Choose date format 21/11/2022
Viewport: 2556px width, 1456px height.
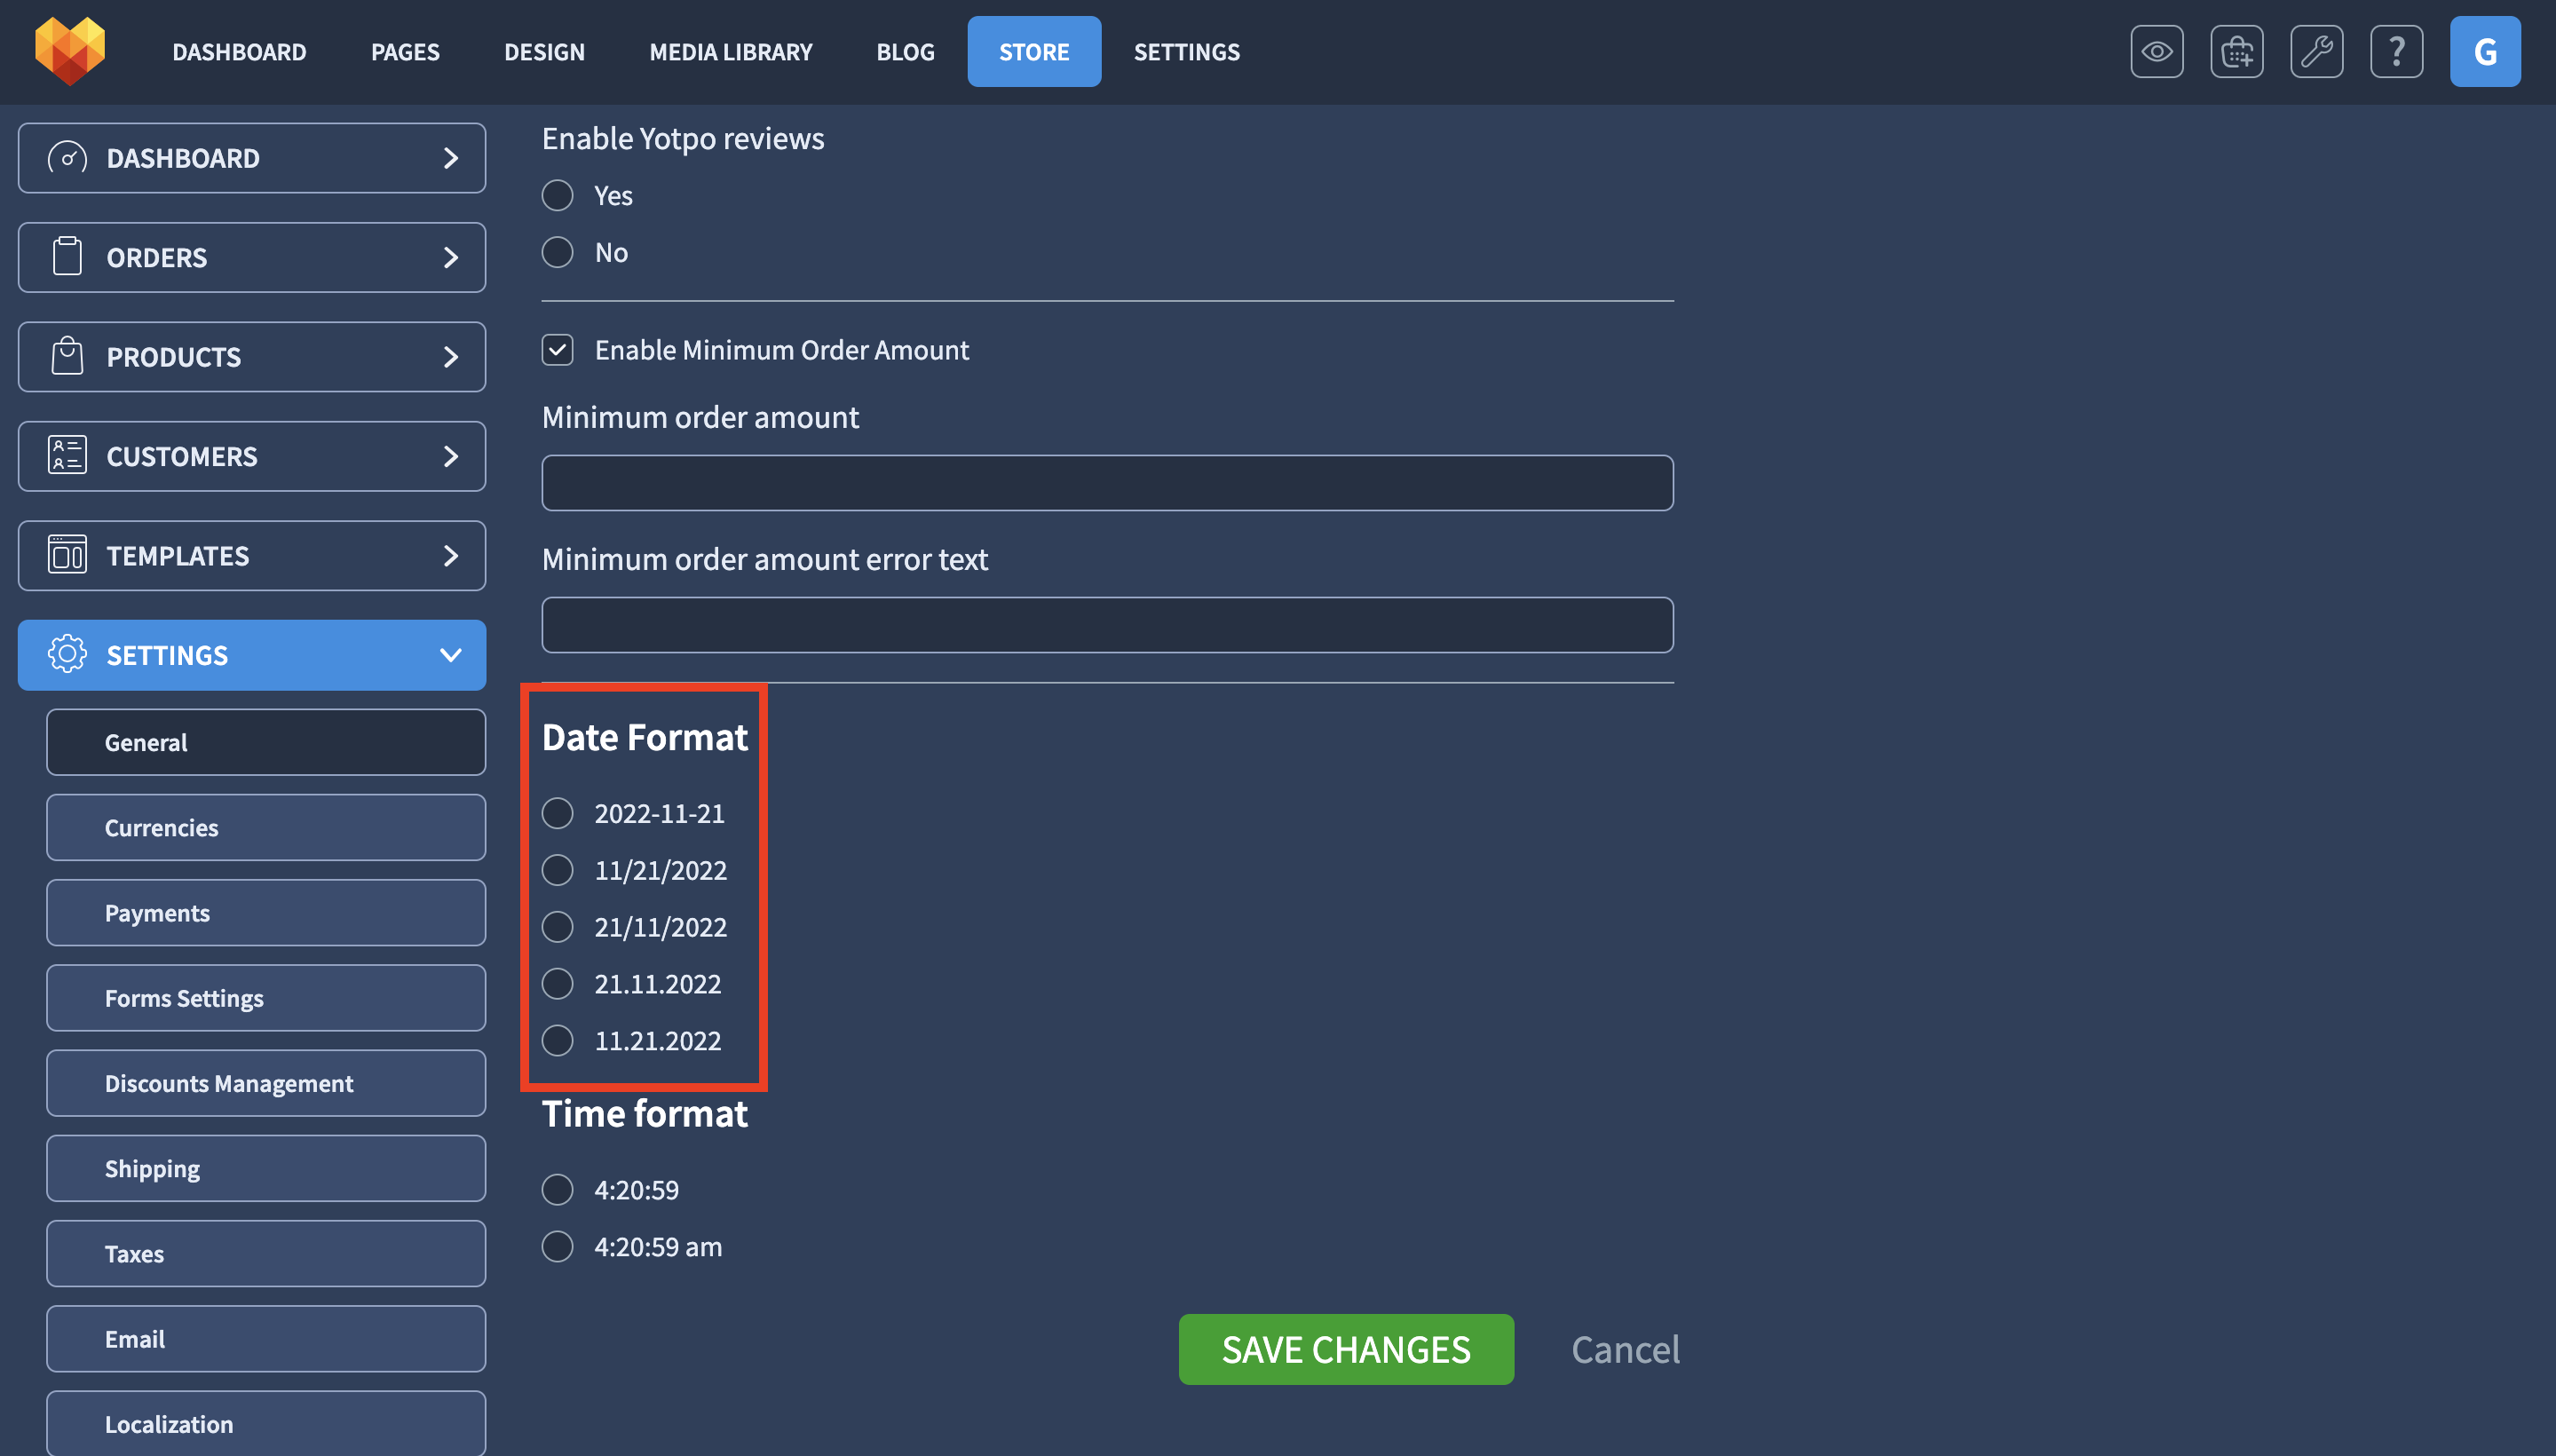coord(558,927)
